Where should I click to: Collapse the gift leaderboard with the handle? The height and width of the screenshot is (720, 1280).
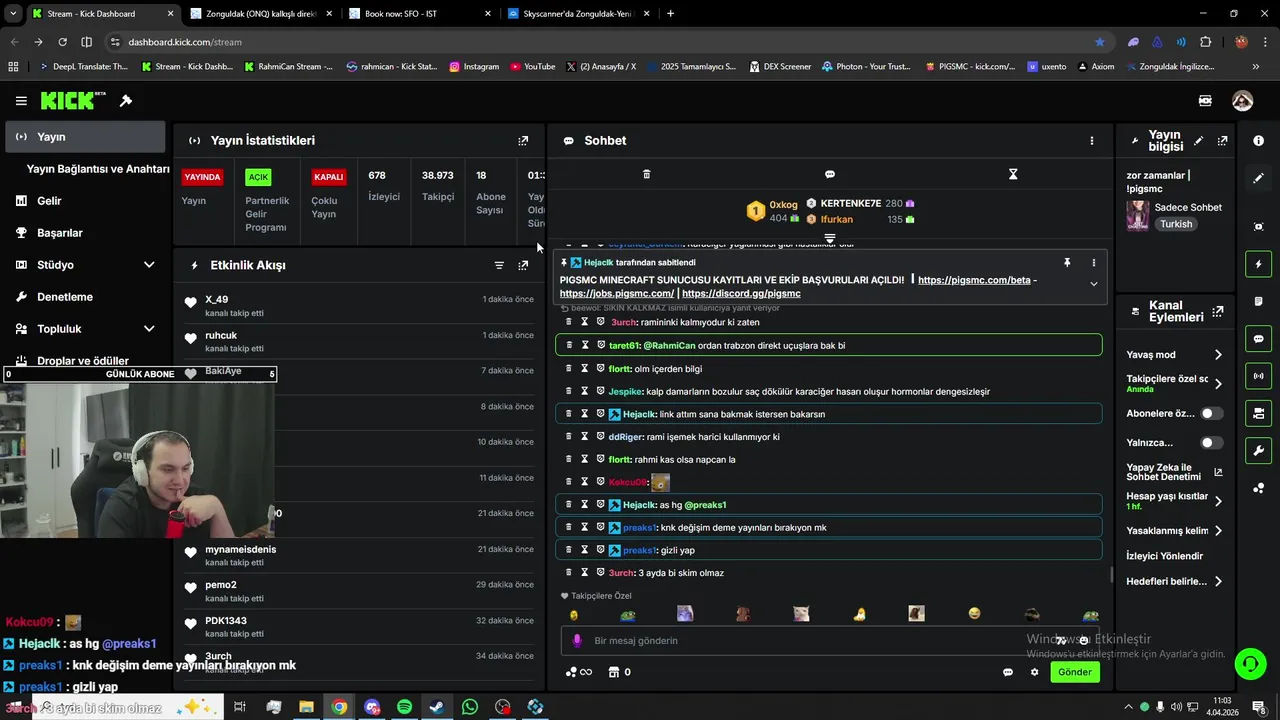click(829, 238)
